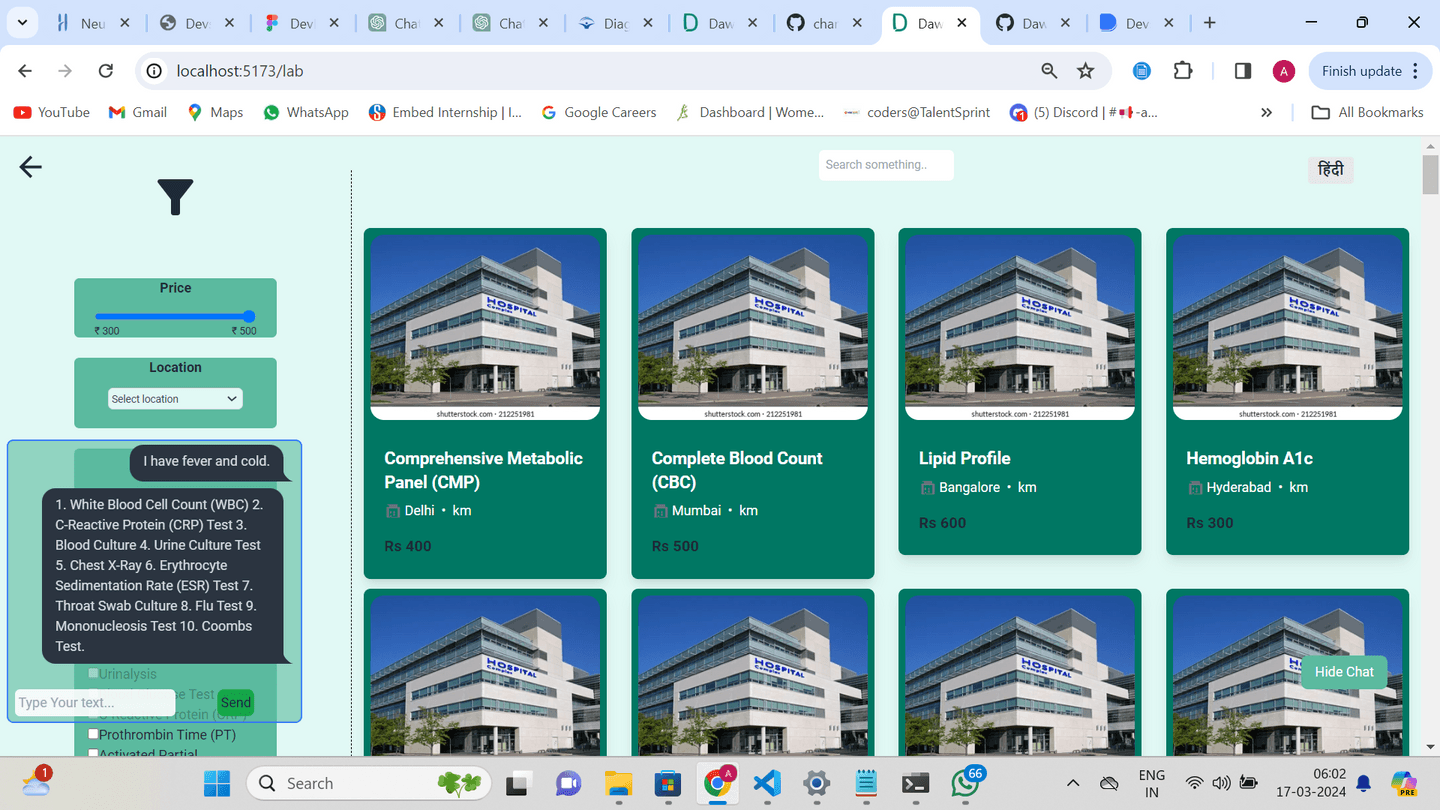The image size is (1440, 810).
Task: Open WhatsApp from the taskbar
Action: point(965,783)
